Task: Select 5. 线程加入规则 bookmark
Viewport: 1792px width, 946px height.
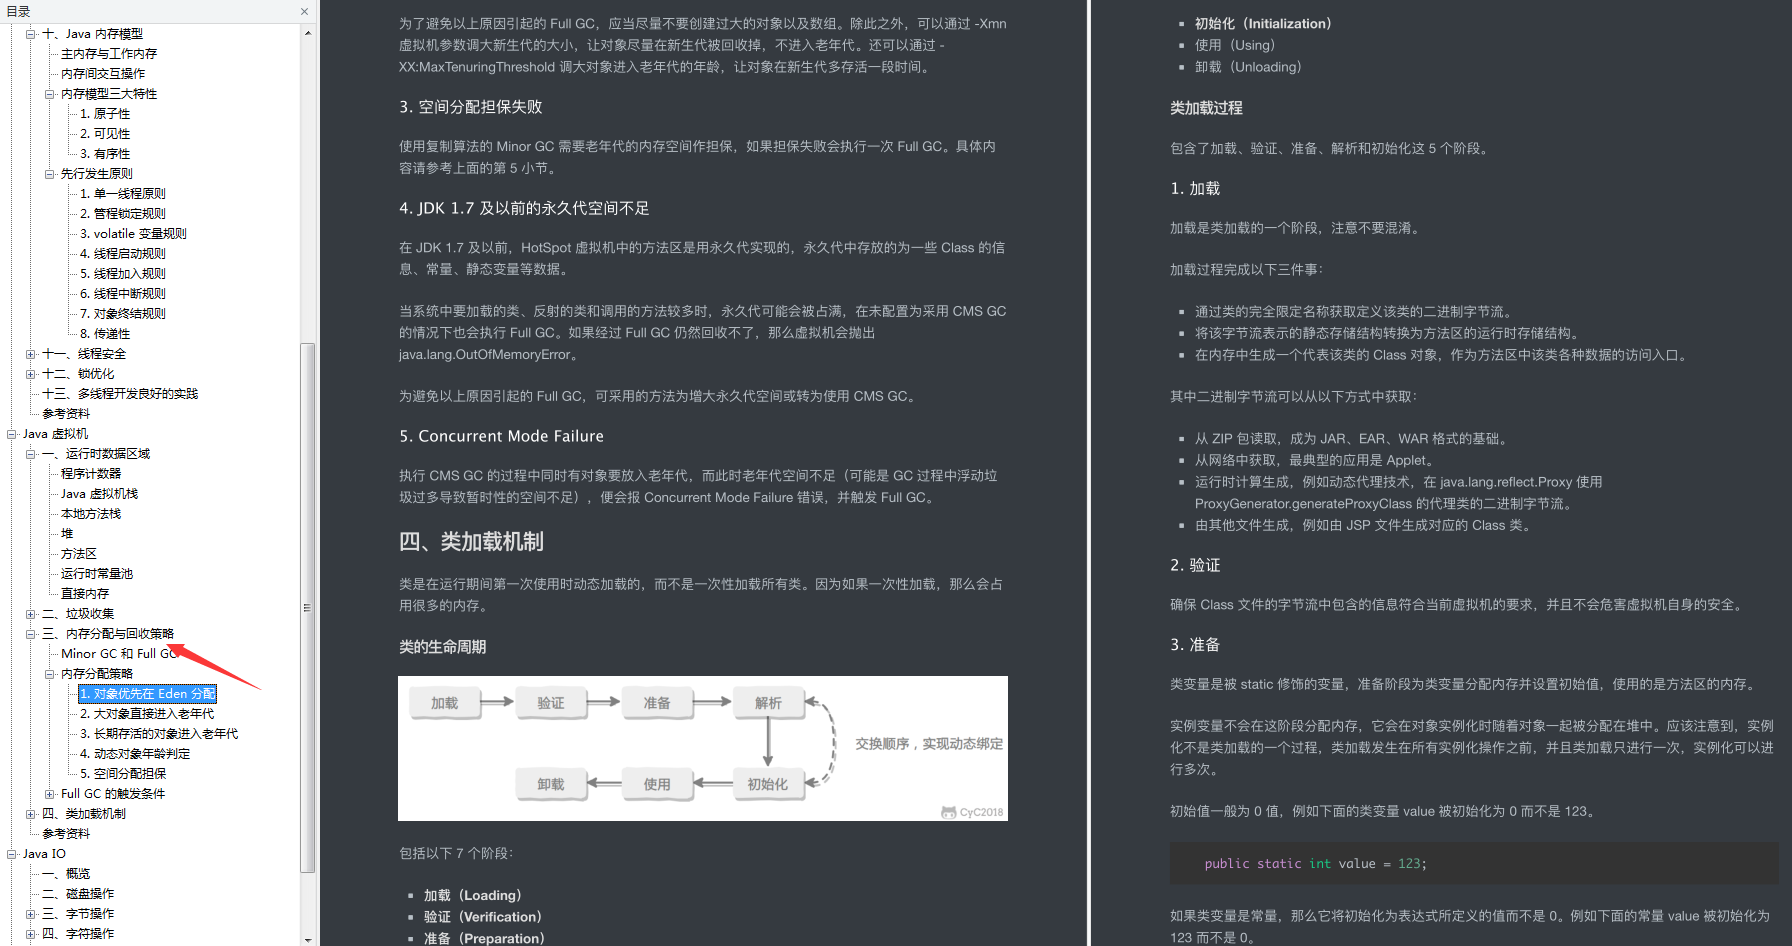Action: pyautogui.click(x=123, y=274)
